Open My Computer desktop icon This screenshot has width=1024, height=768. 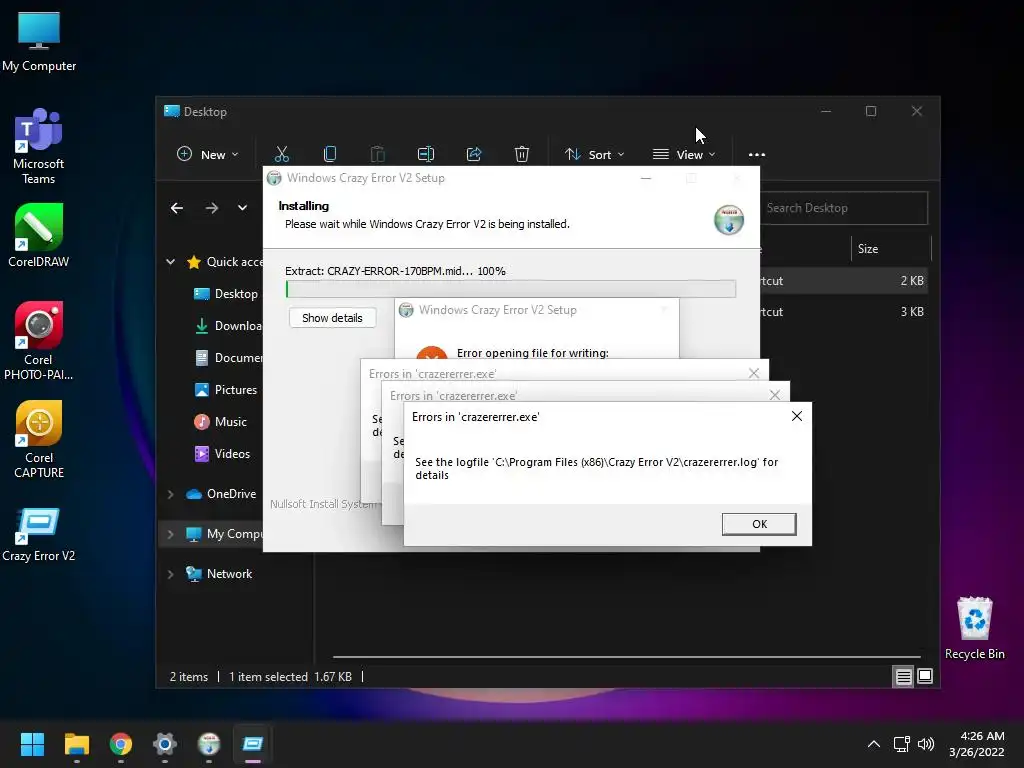pos(39,41)
